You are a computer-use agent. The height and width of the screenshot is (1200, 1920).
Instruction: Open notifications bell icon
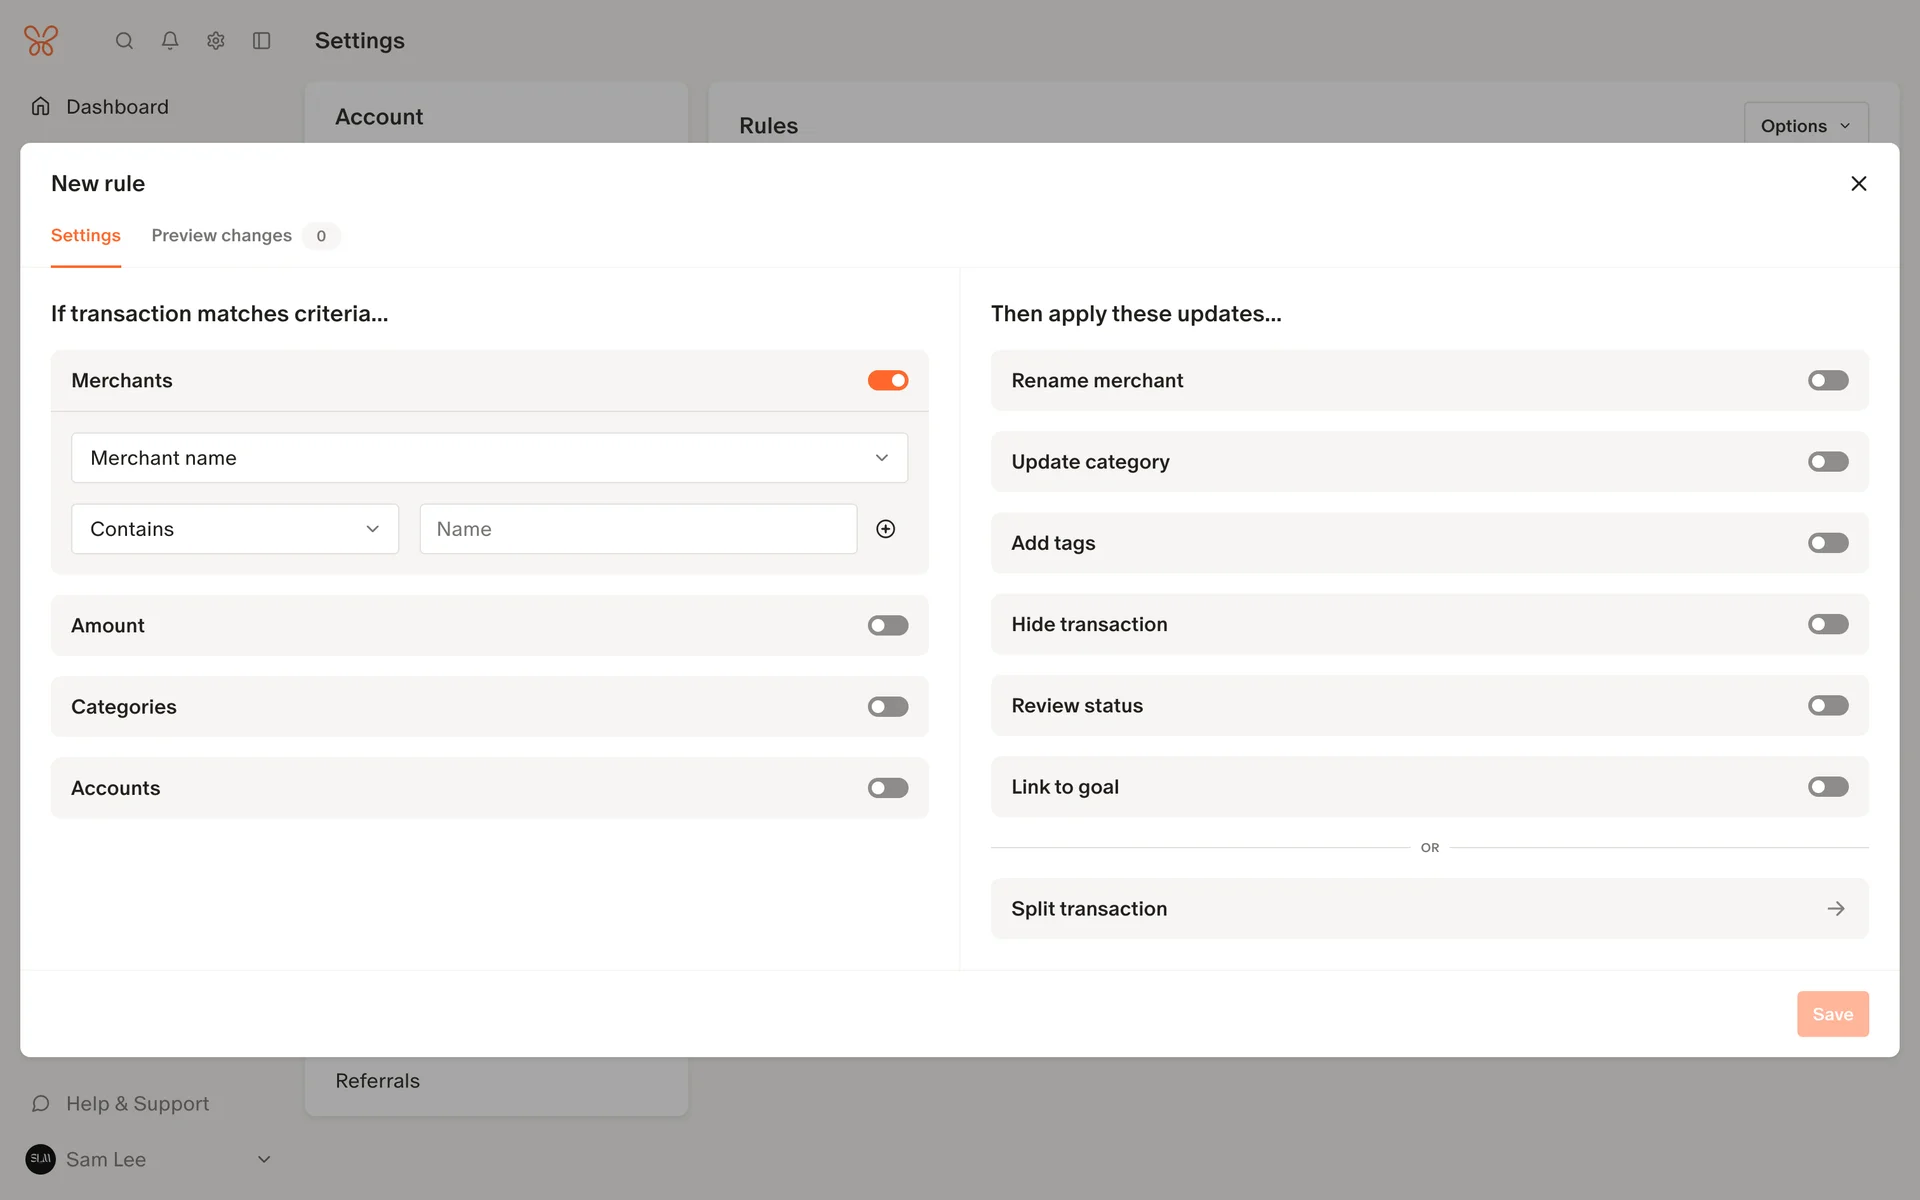click(x=170, y=41)
